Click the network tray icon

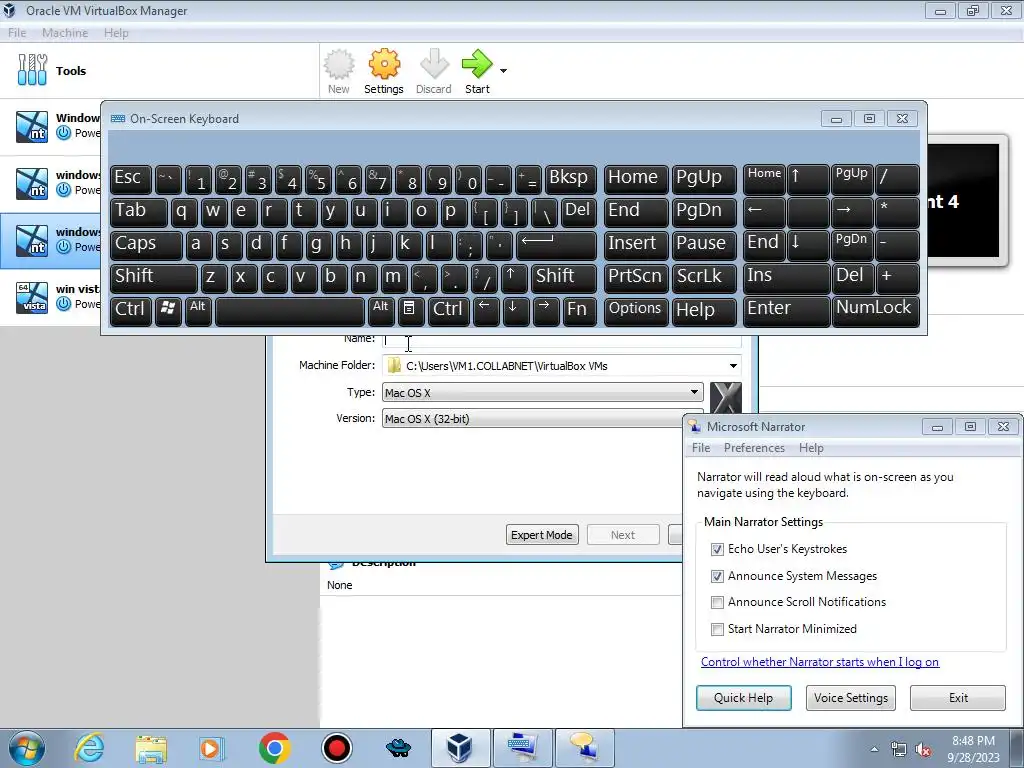pos(899,749)
